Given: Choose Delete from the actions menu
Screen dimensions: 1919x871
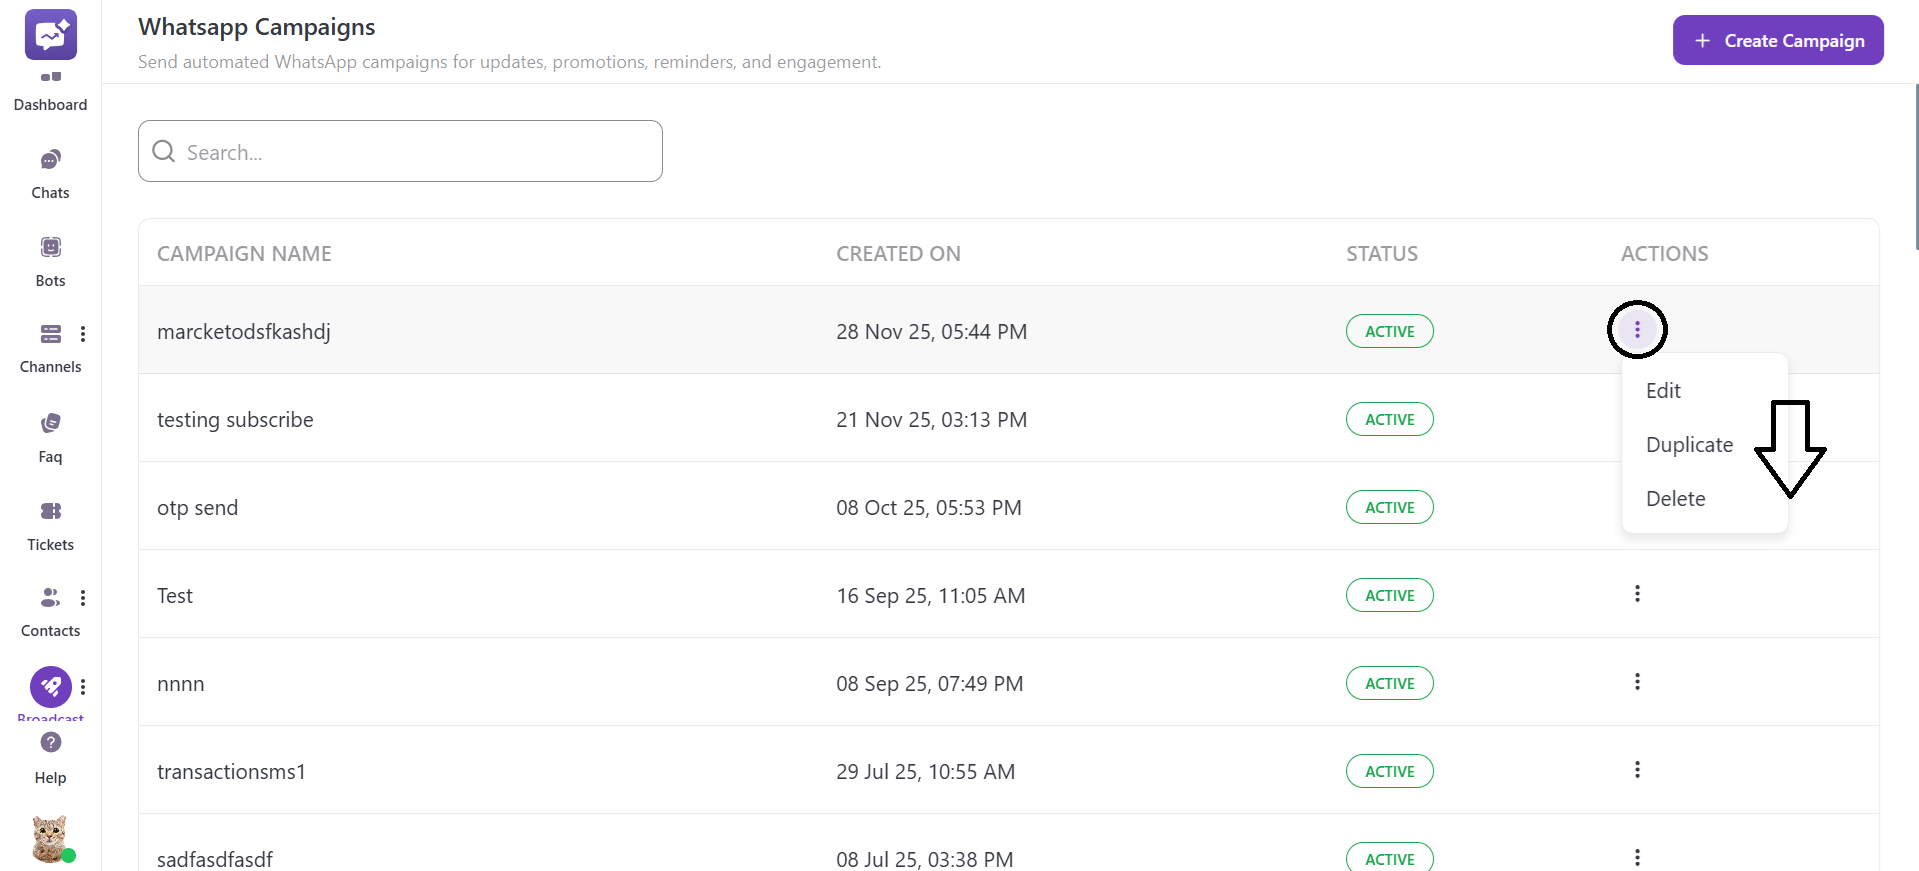Looking at the screenshot, I should (x=1675, y=499).
